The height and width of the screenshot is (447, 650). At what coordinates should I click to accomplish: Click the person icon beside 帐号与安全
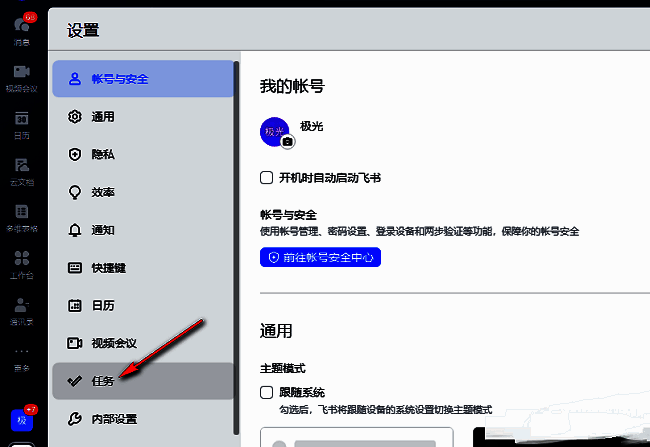tap(75, 78)
